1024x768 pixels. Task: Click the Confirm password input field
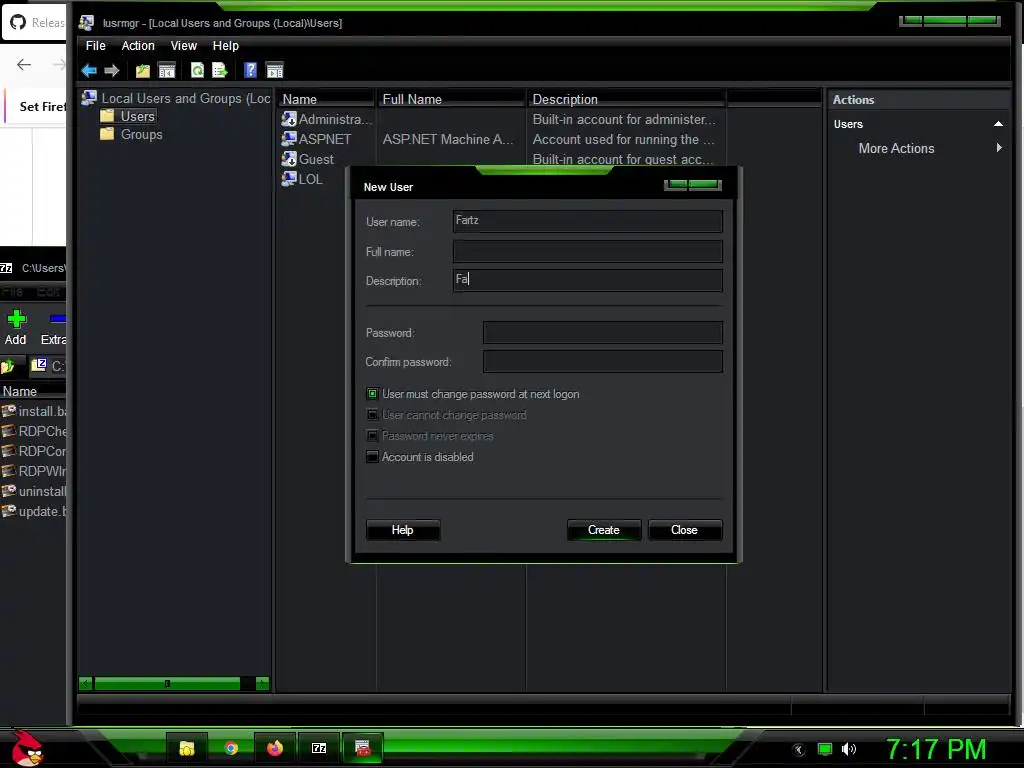click(603, 361)
